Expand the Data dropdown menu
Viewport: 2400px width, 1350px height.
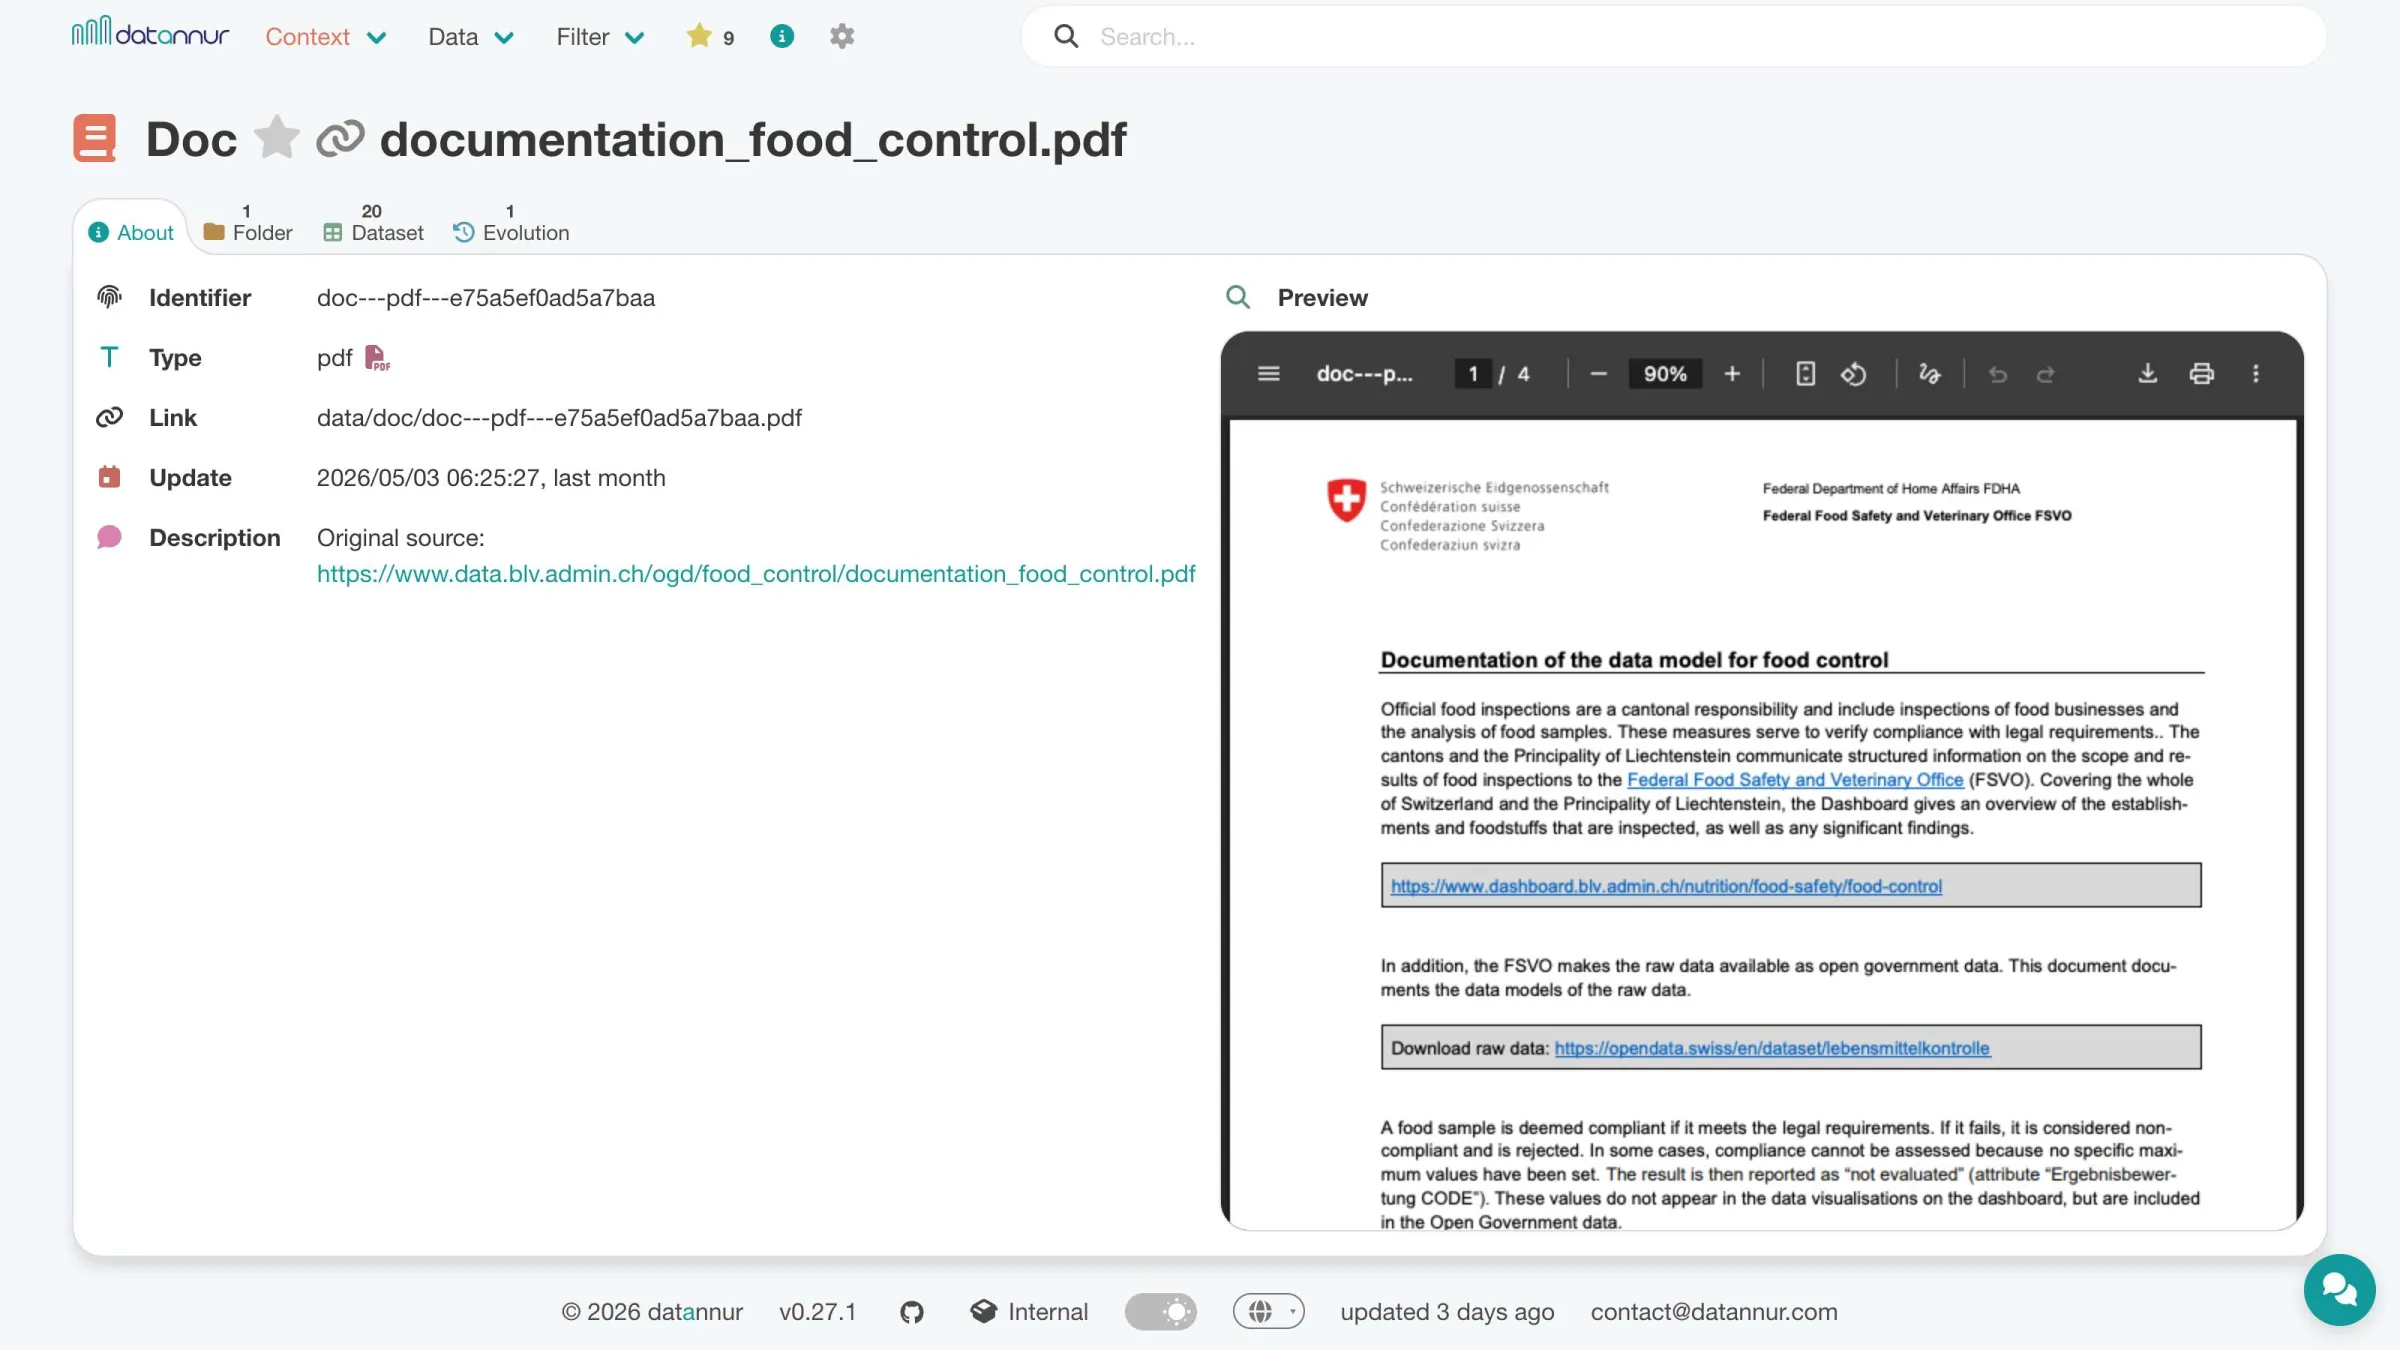[x=471, y=37]
